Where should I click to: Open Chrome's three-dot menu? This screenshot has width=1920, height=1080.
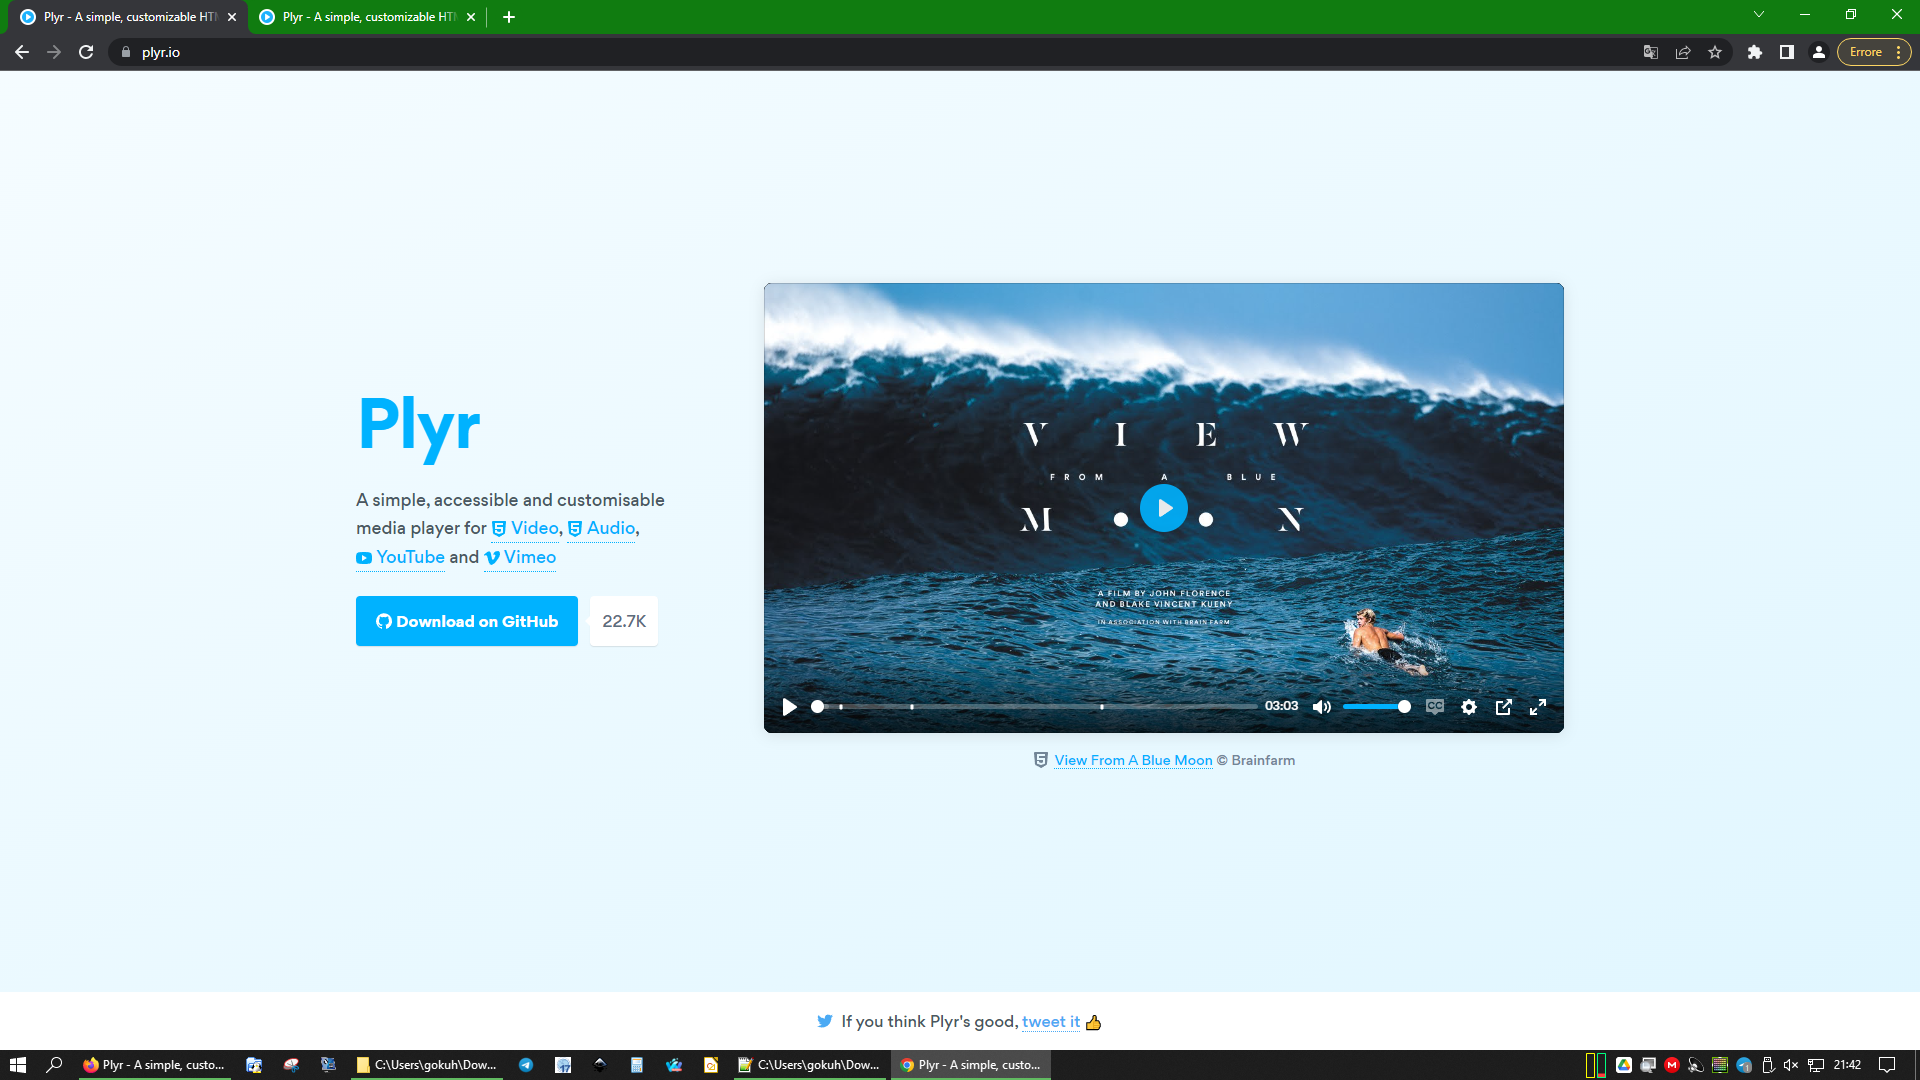[x=1897, y=52]
